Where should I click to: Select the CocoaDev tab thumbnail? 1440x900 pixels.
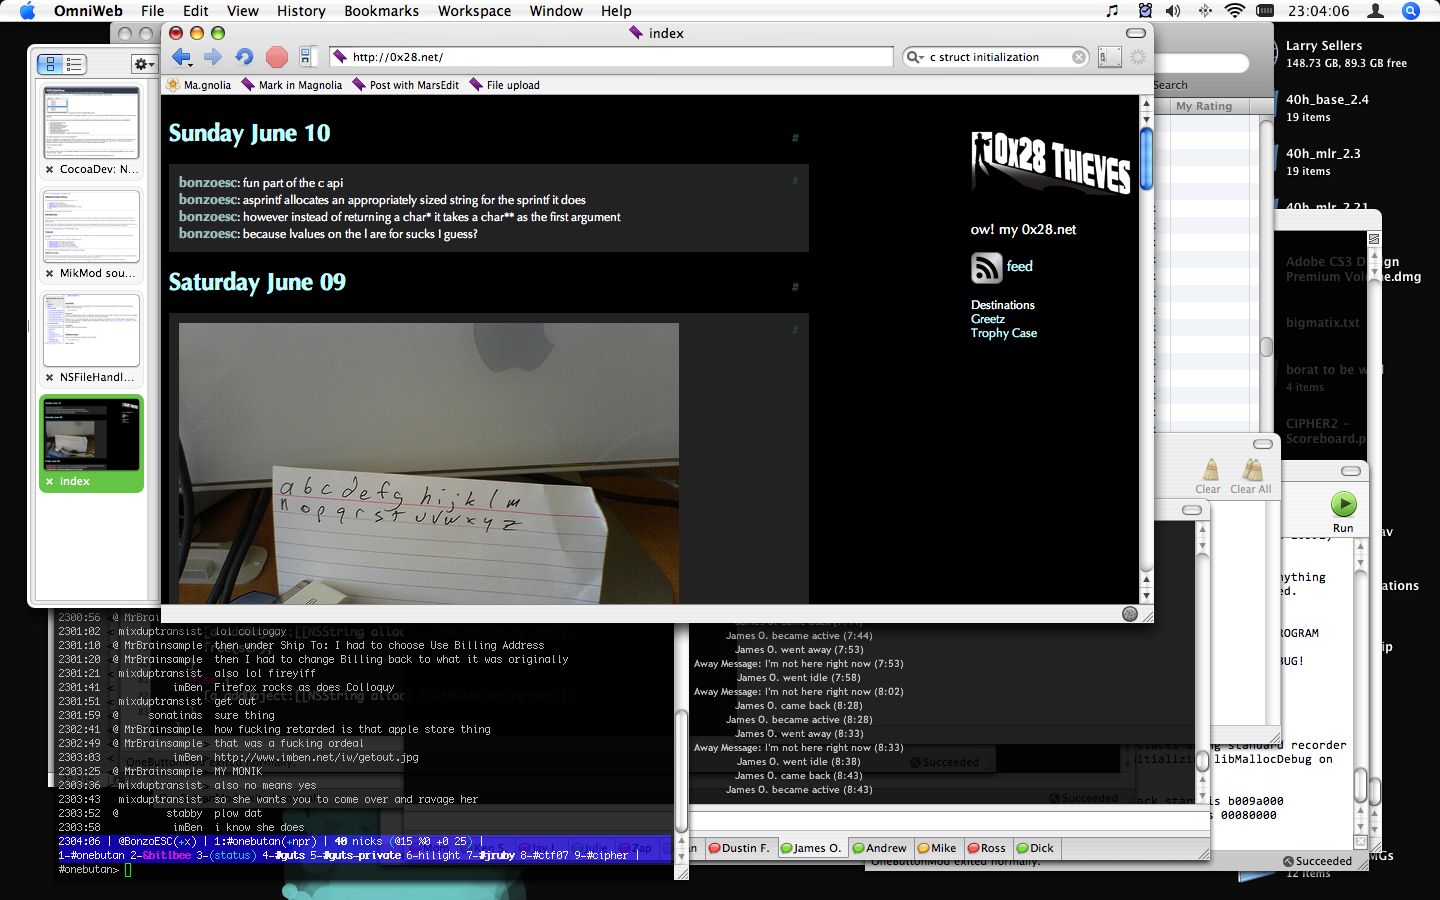[x=91, y=122]
